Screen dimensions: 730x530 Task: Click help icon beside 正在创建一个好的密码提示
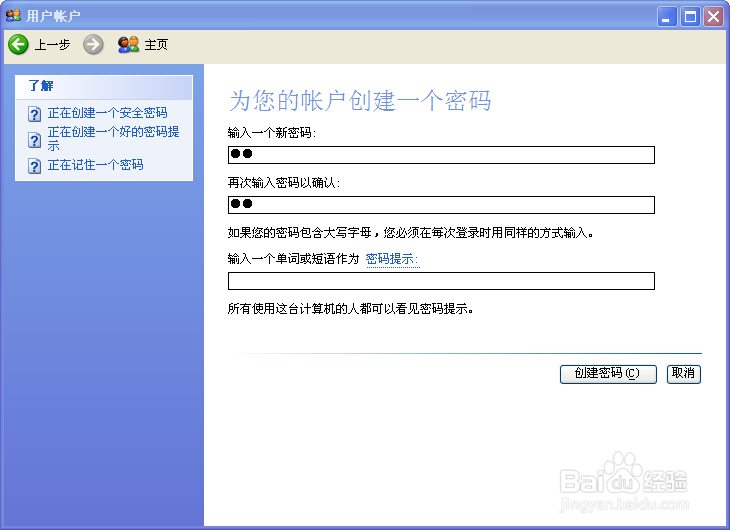point(34,139)
